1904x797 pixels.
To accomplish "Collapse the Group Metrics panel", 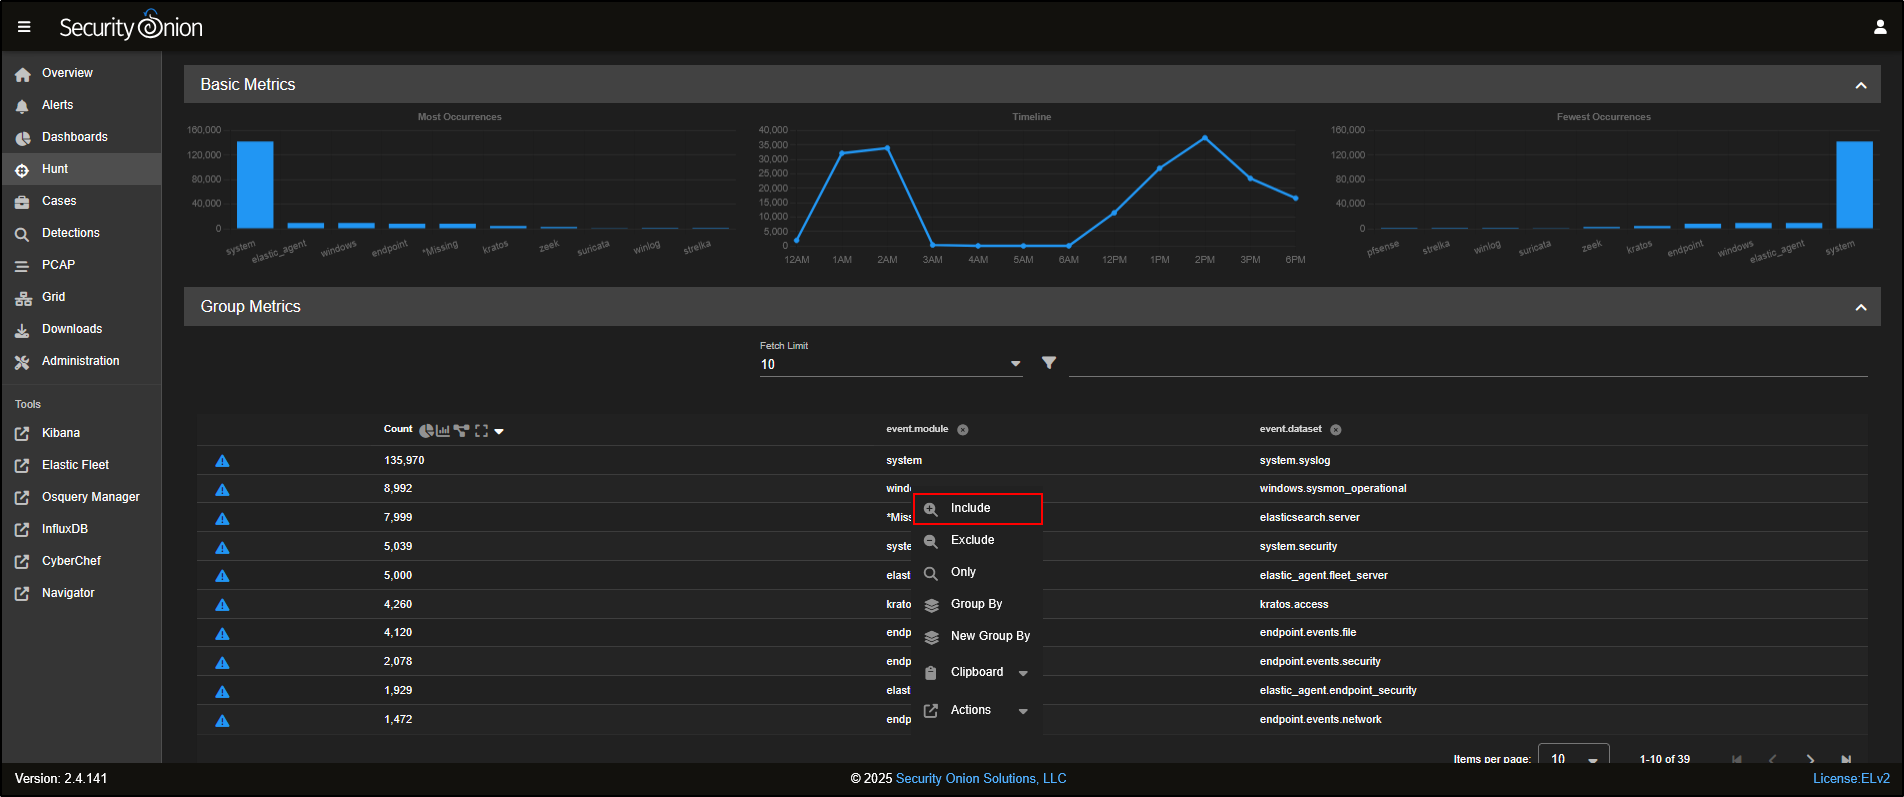I will point(1860,307).
